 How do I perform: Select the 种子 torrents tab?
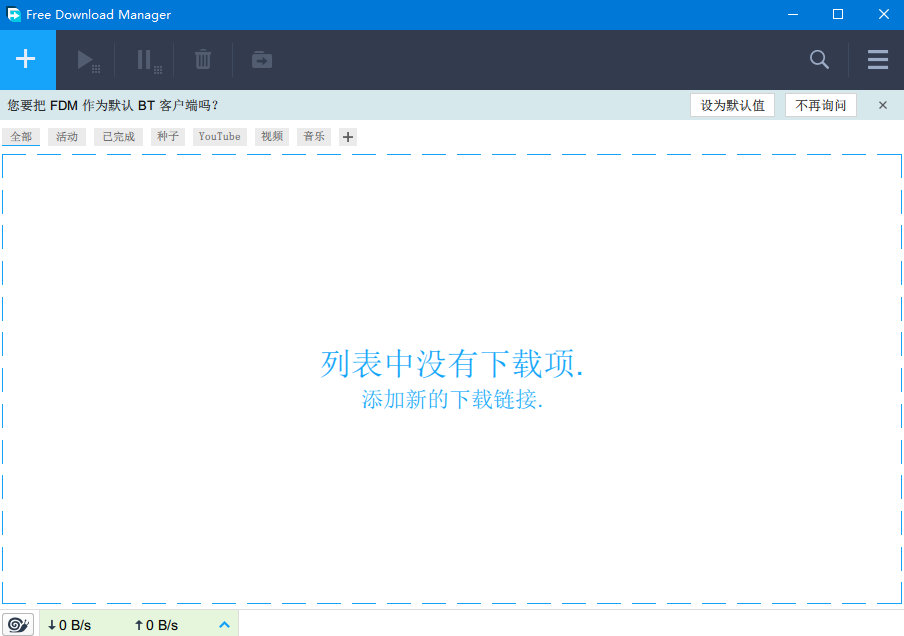[x=167, y=136]
